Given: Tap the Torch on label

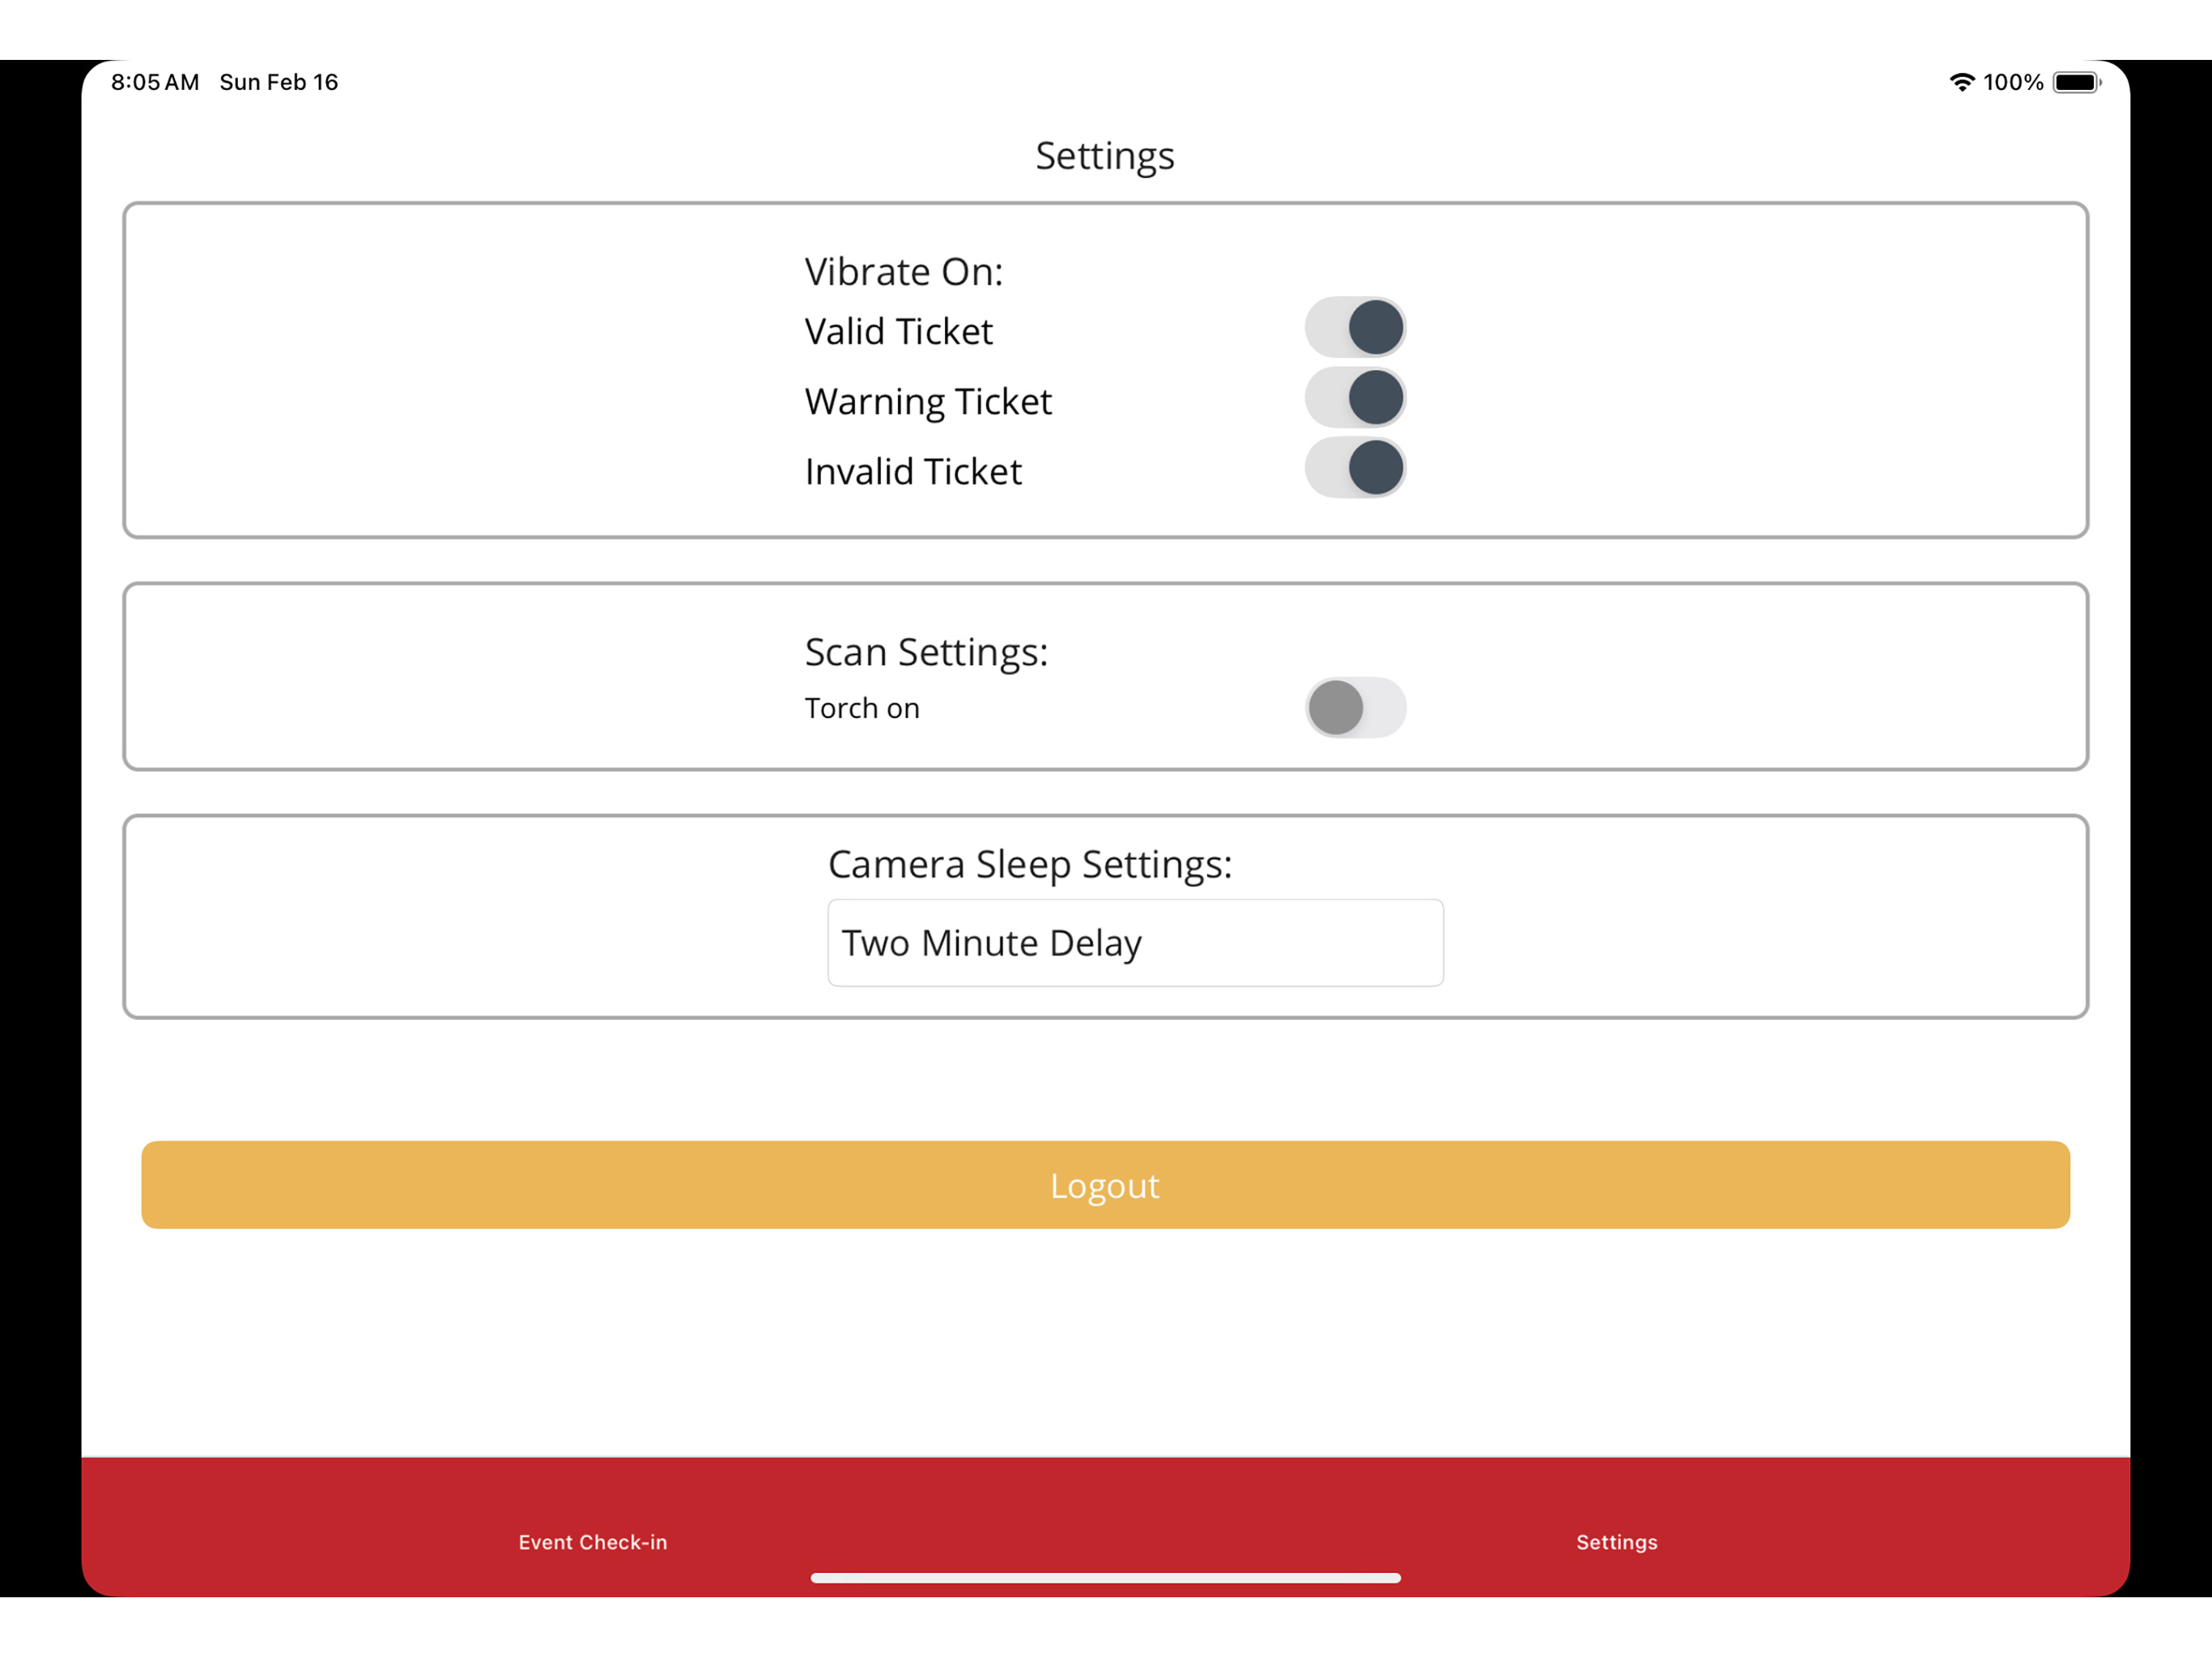Looking at the screenshot, I should [862, 708].
